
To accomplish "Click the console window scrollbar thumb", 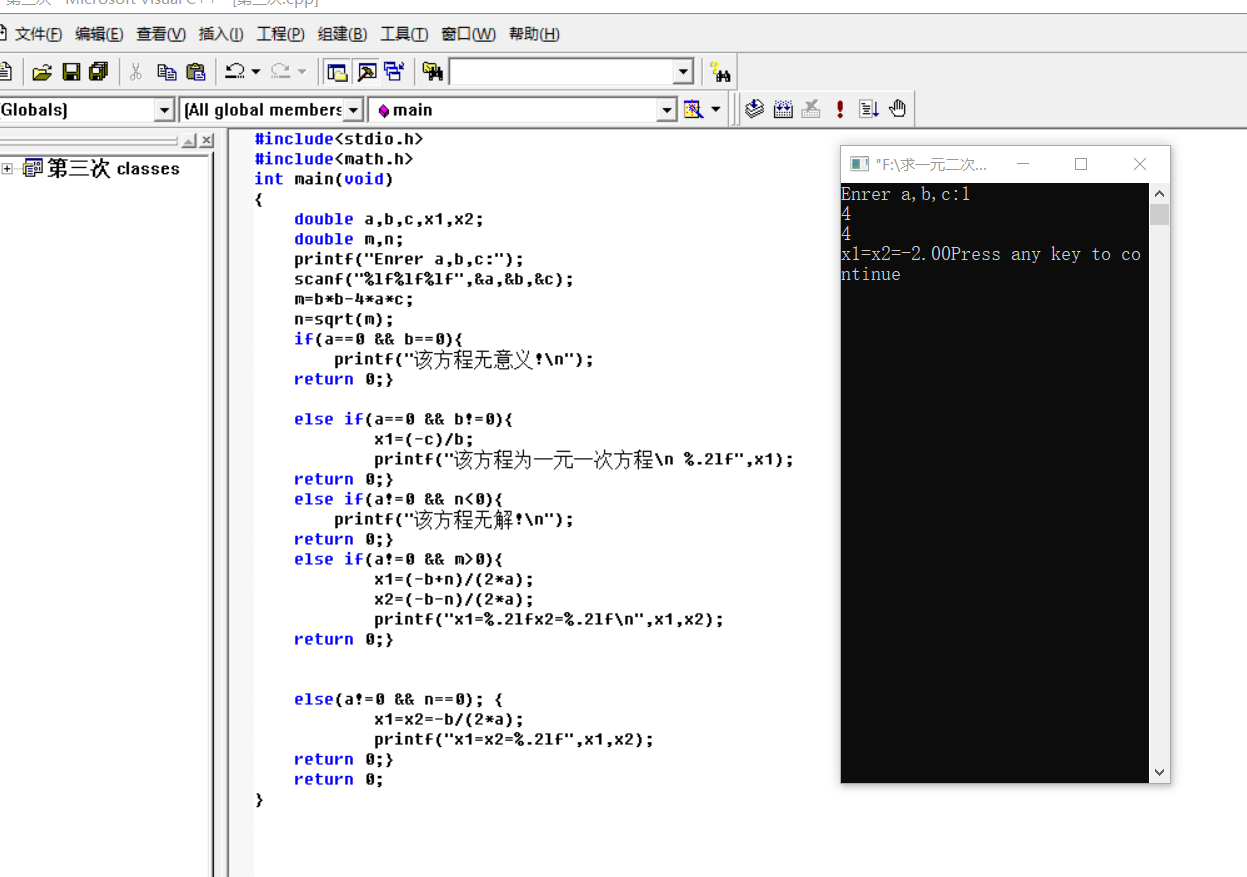I will pos(1159,214).
